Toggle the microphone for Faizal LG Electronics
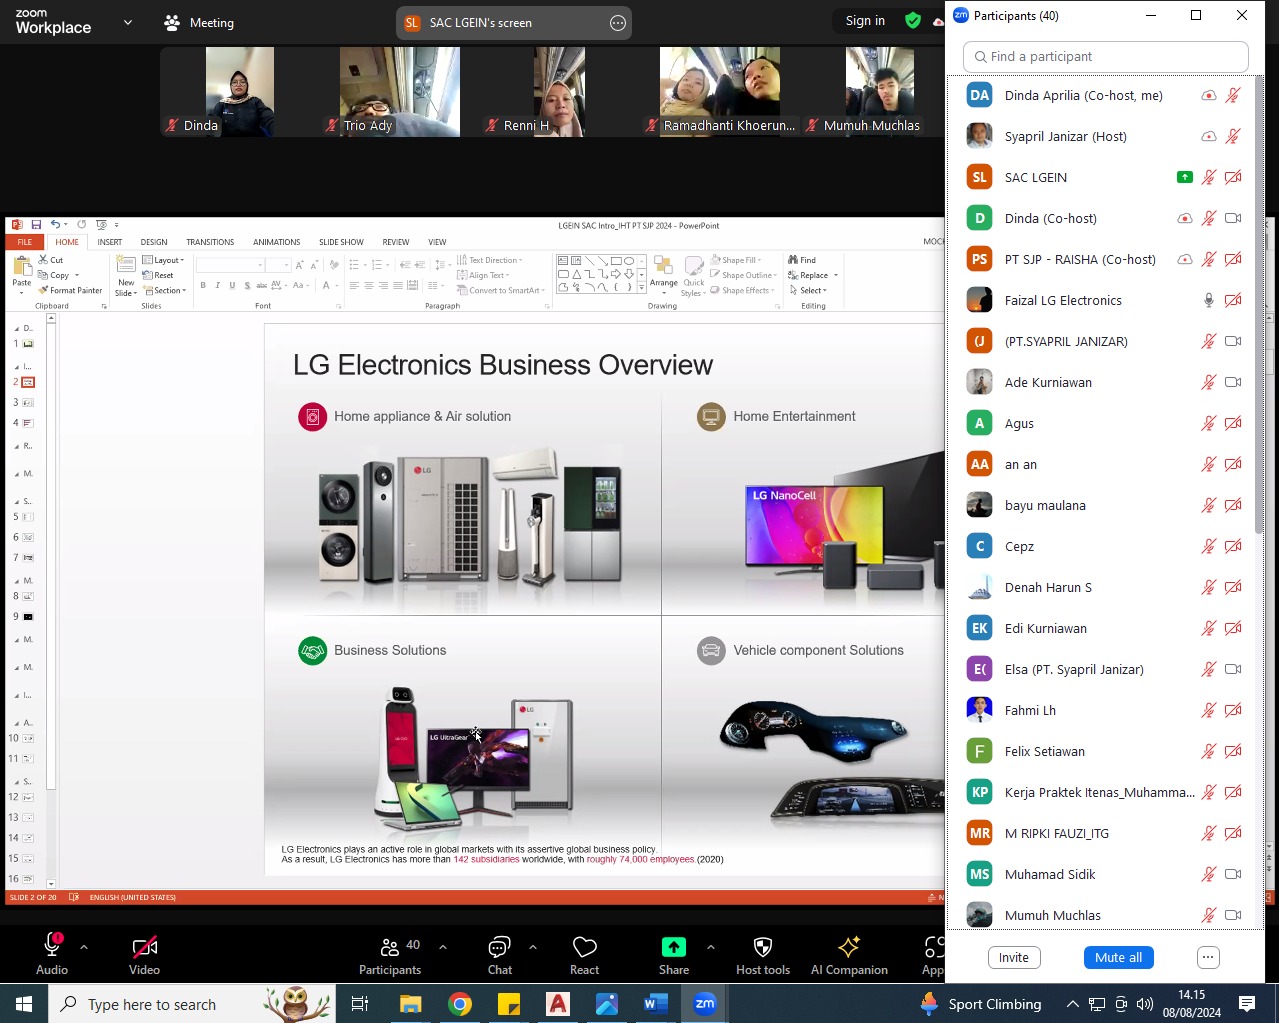 [x=1208, y=300]
